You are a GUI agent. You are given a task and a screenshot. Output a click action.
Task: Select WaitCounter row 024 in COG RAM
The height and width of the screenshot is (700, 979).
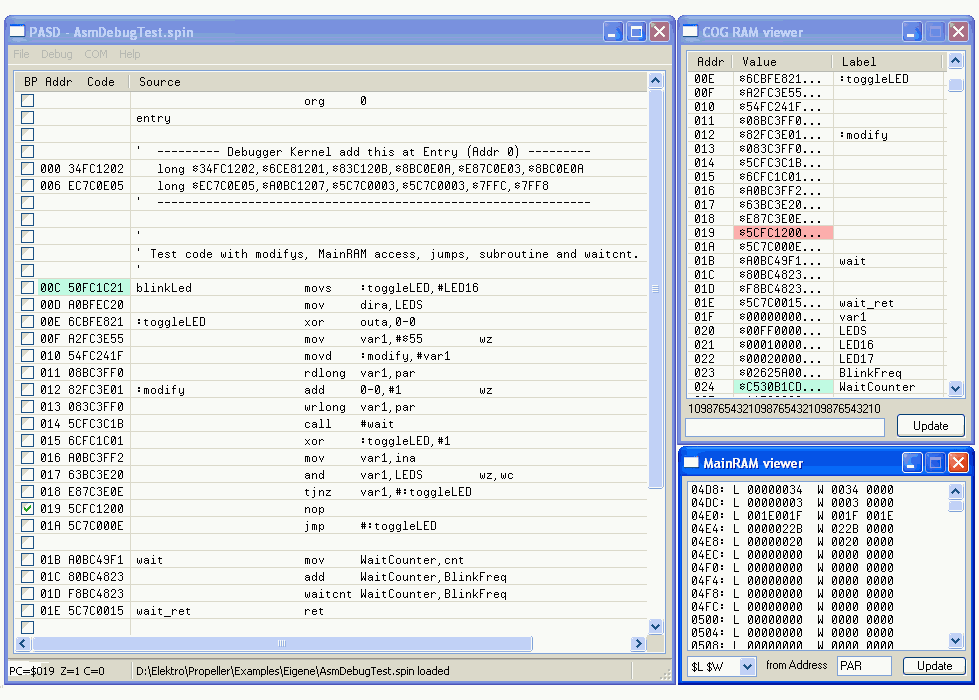coord(783,387)
